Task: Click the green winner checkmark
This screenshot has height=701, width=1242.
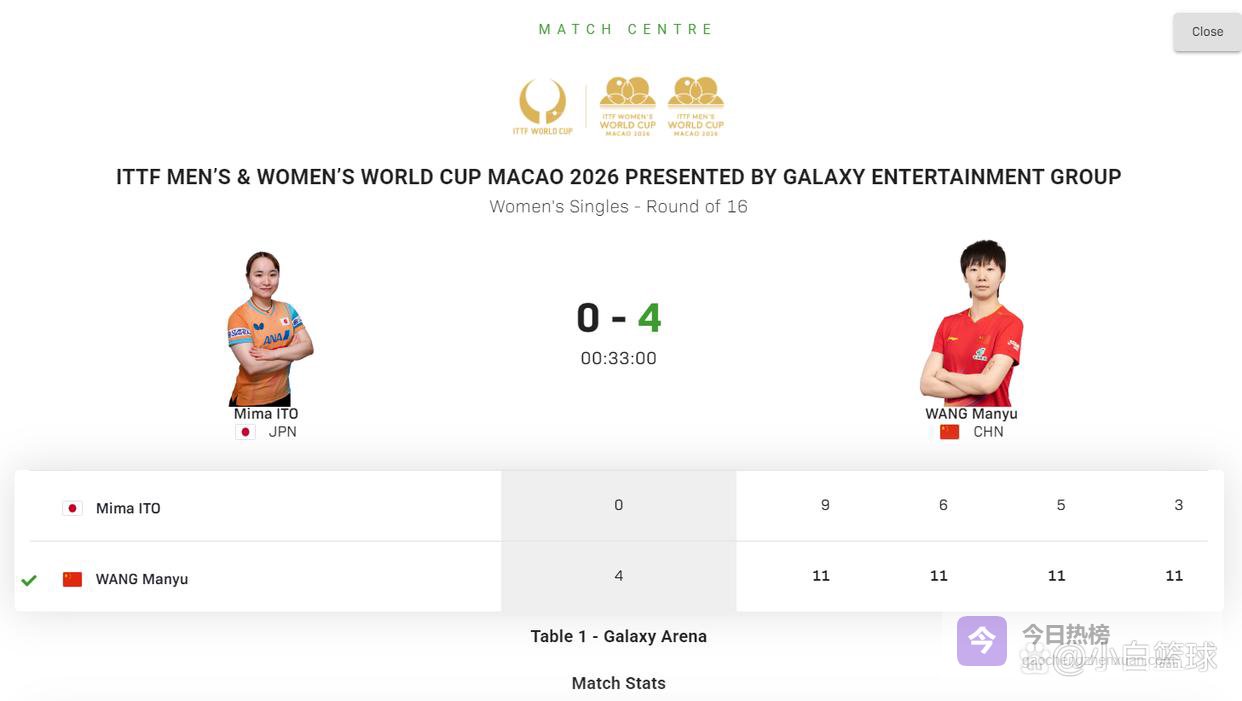Action: (x=29, y=580)
